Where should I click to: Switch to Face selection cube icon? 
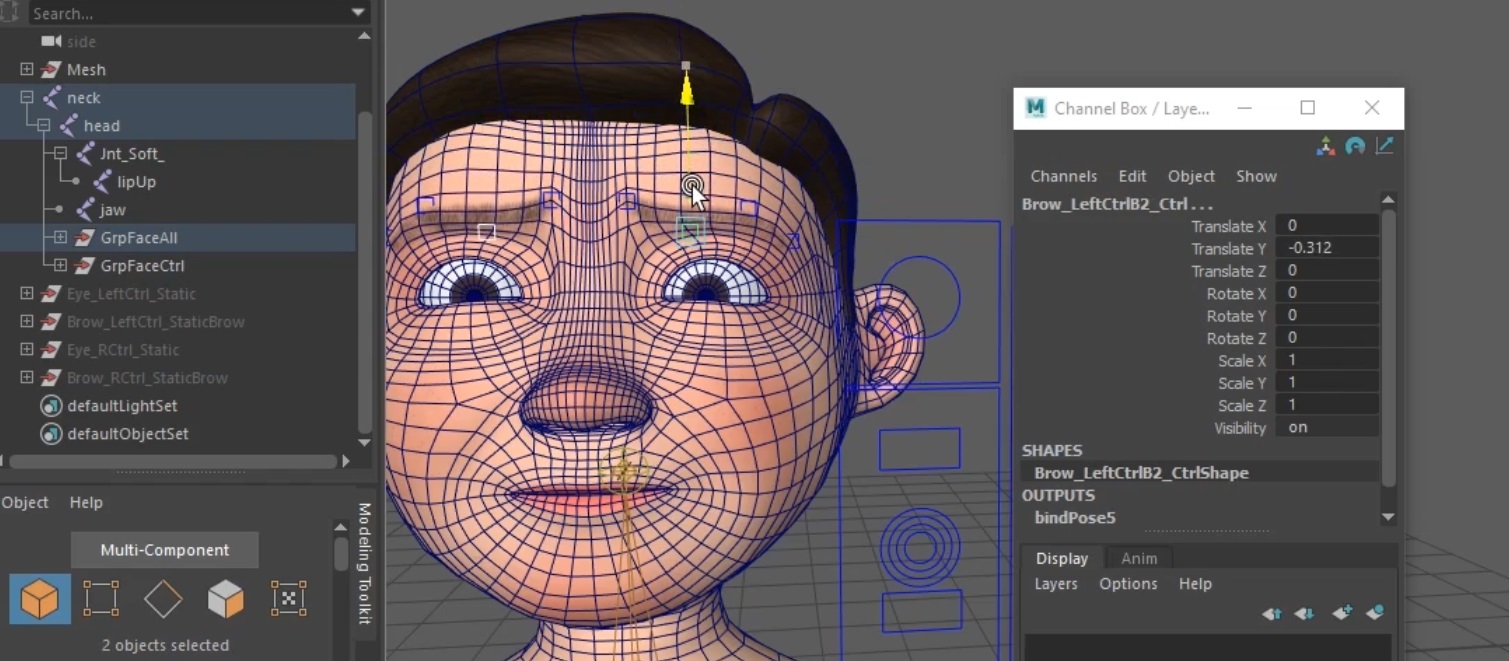tap(225, 599)
